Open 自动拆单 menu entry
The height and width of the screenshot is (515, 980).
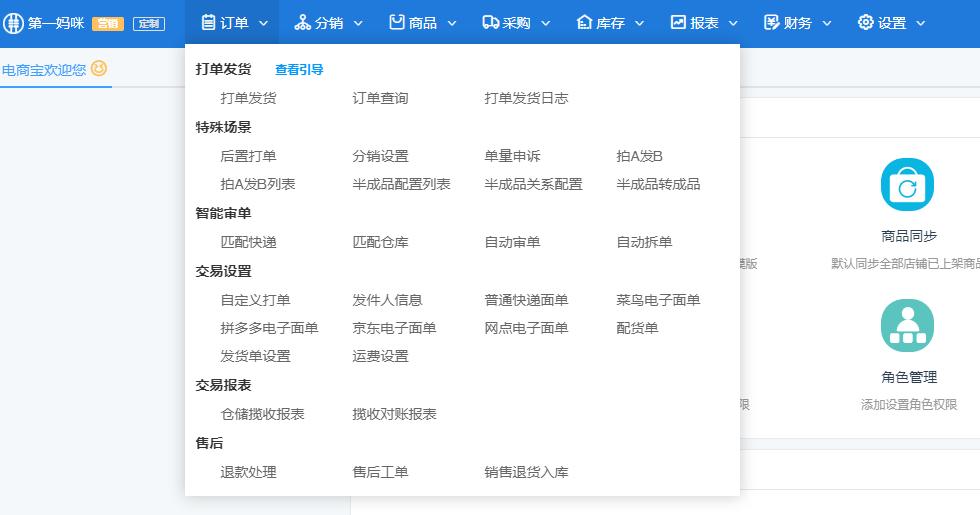[x=644, y=242]
